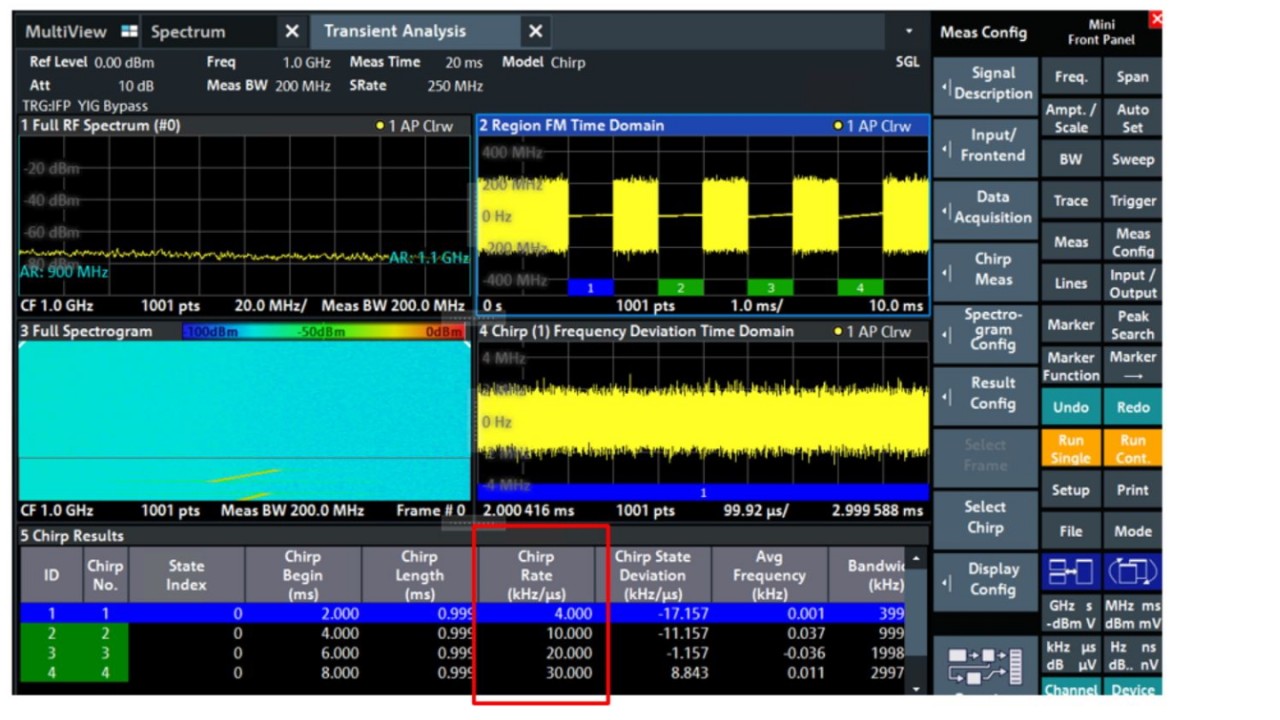Click the Marker arrow key
This screenshot has width=1280, height=720.
click(x=1132, y=366)
